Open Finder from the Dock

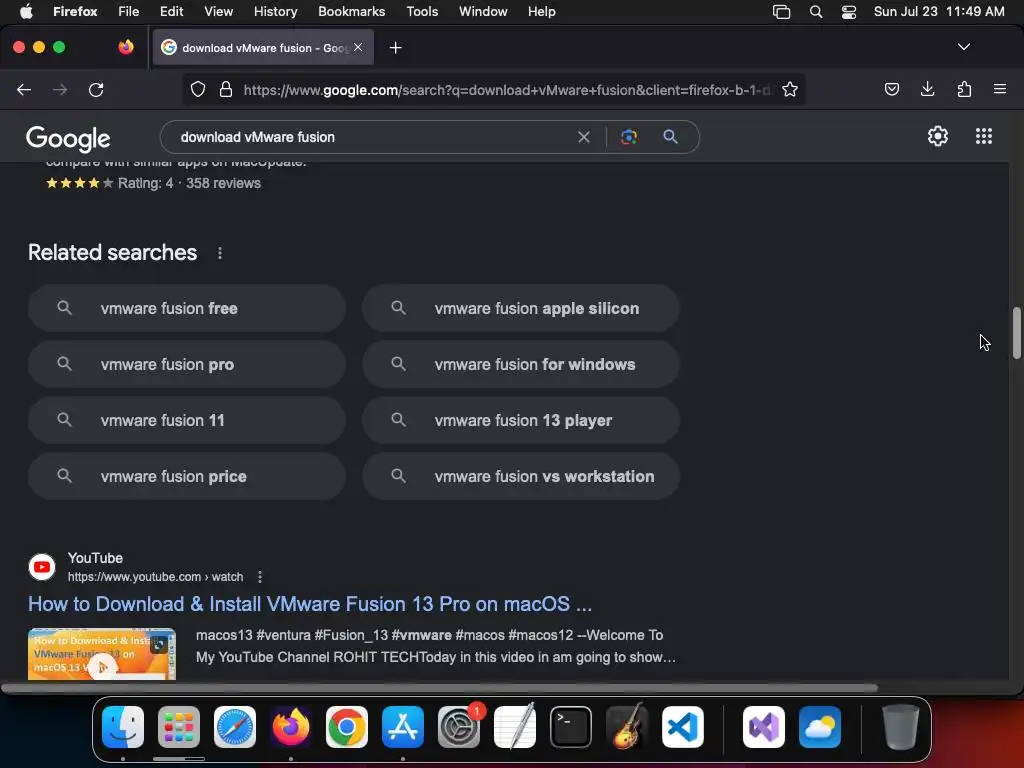coord(123,727)
